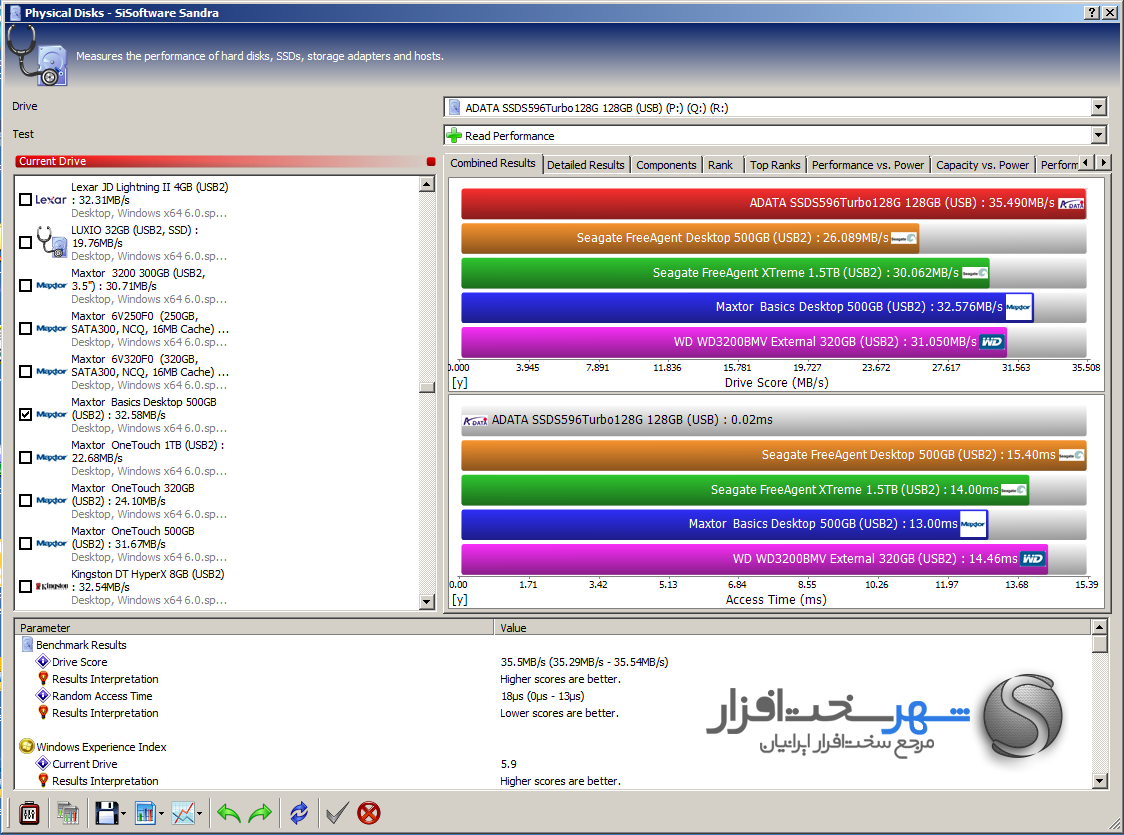Check the Kingston DT HyperX 8GB checkbox

(25, 586)
